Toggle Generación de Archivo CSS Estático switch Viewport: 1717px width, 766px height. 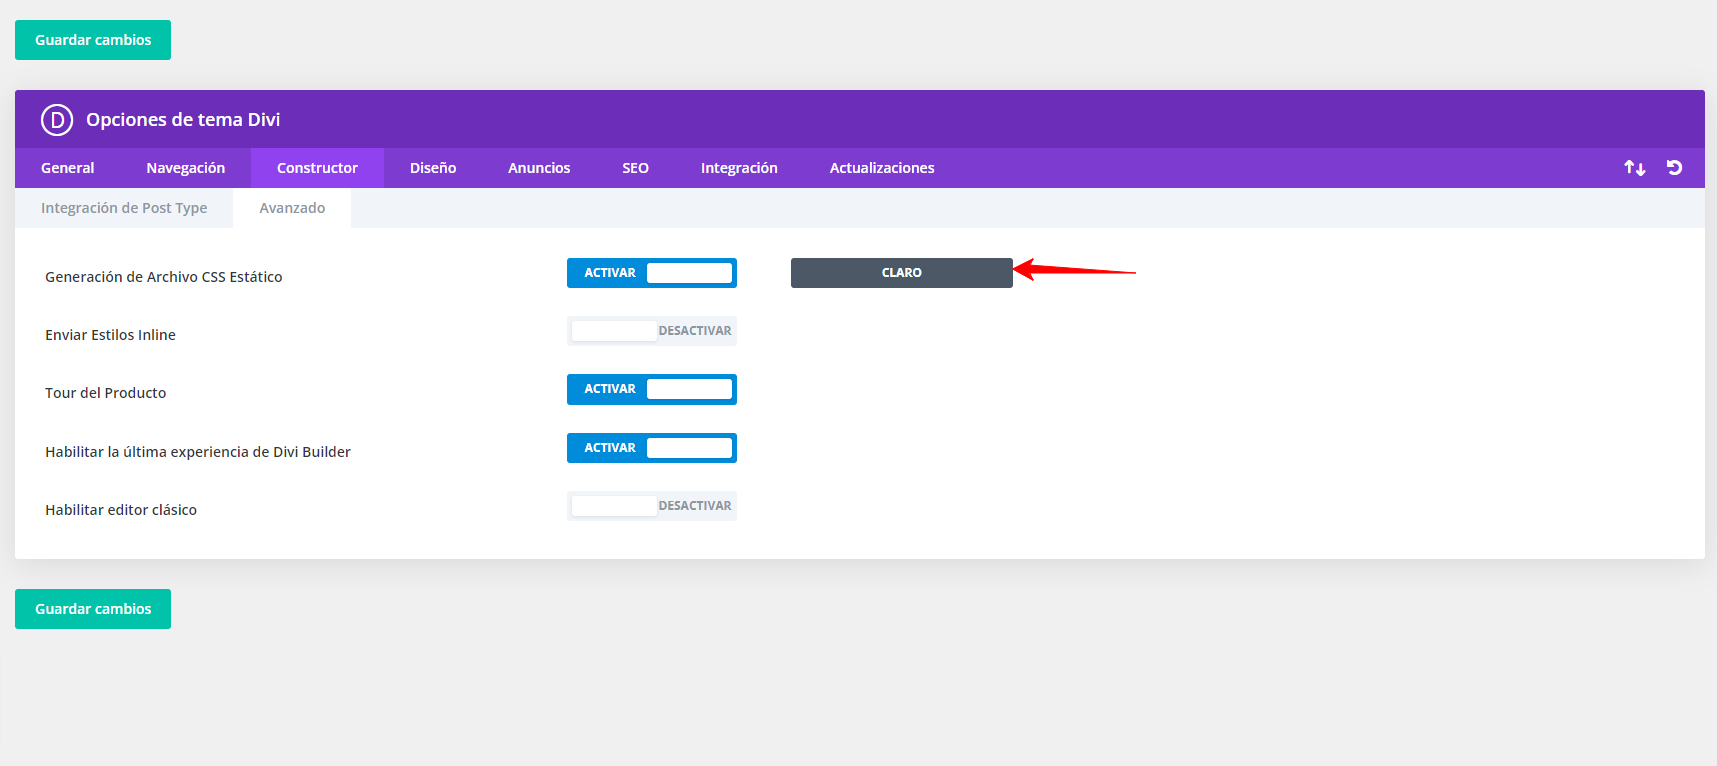[652, 273]
